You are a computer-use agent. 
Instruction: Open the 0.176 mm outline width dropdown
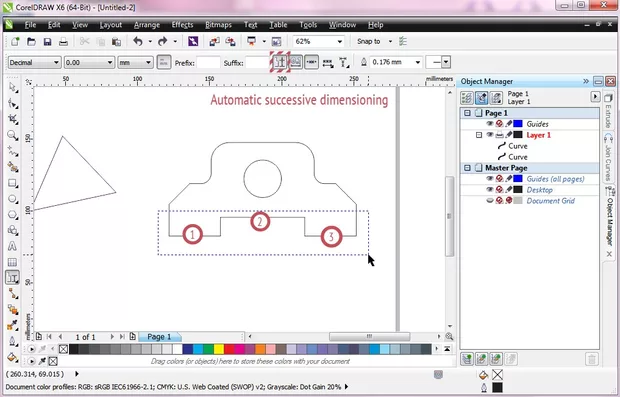418,62
